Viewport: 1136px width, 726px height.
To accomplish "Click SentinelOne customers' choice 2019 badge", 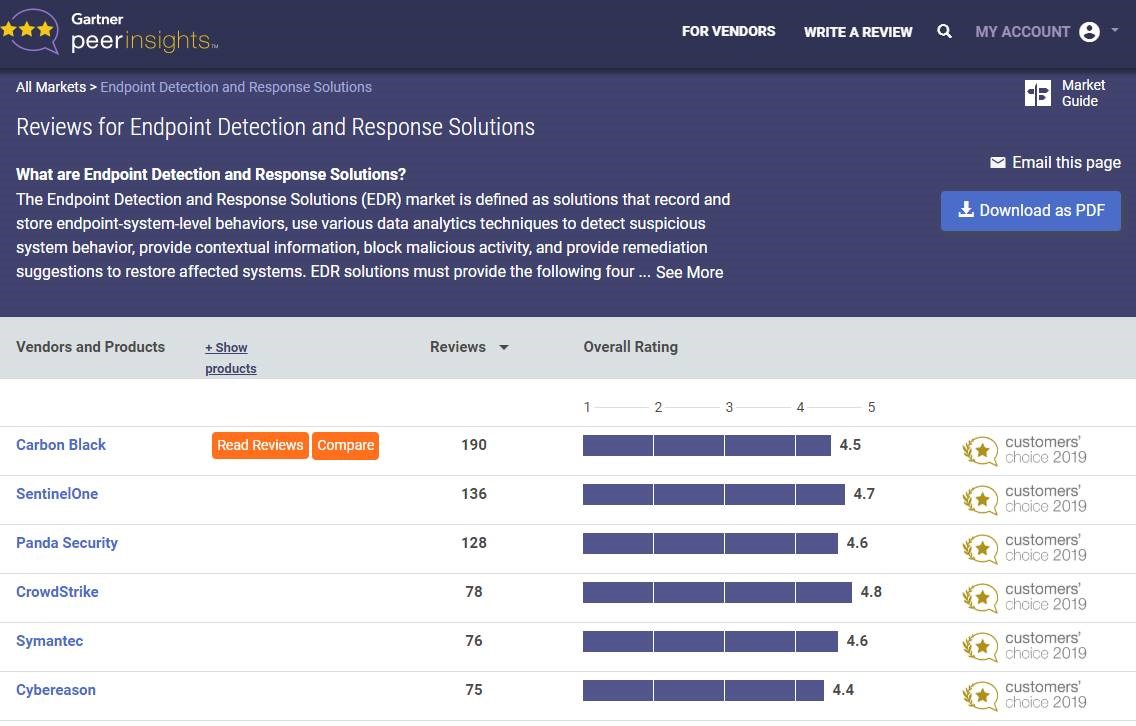I will click(x=1024, y=499).
